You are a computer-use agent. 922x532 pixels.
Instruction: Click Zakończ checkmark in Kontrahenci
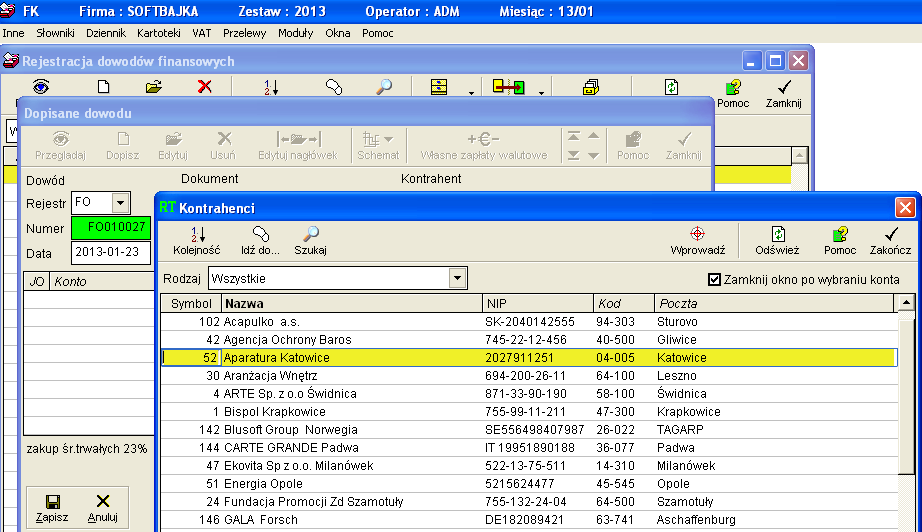[890, 240]
